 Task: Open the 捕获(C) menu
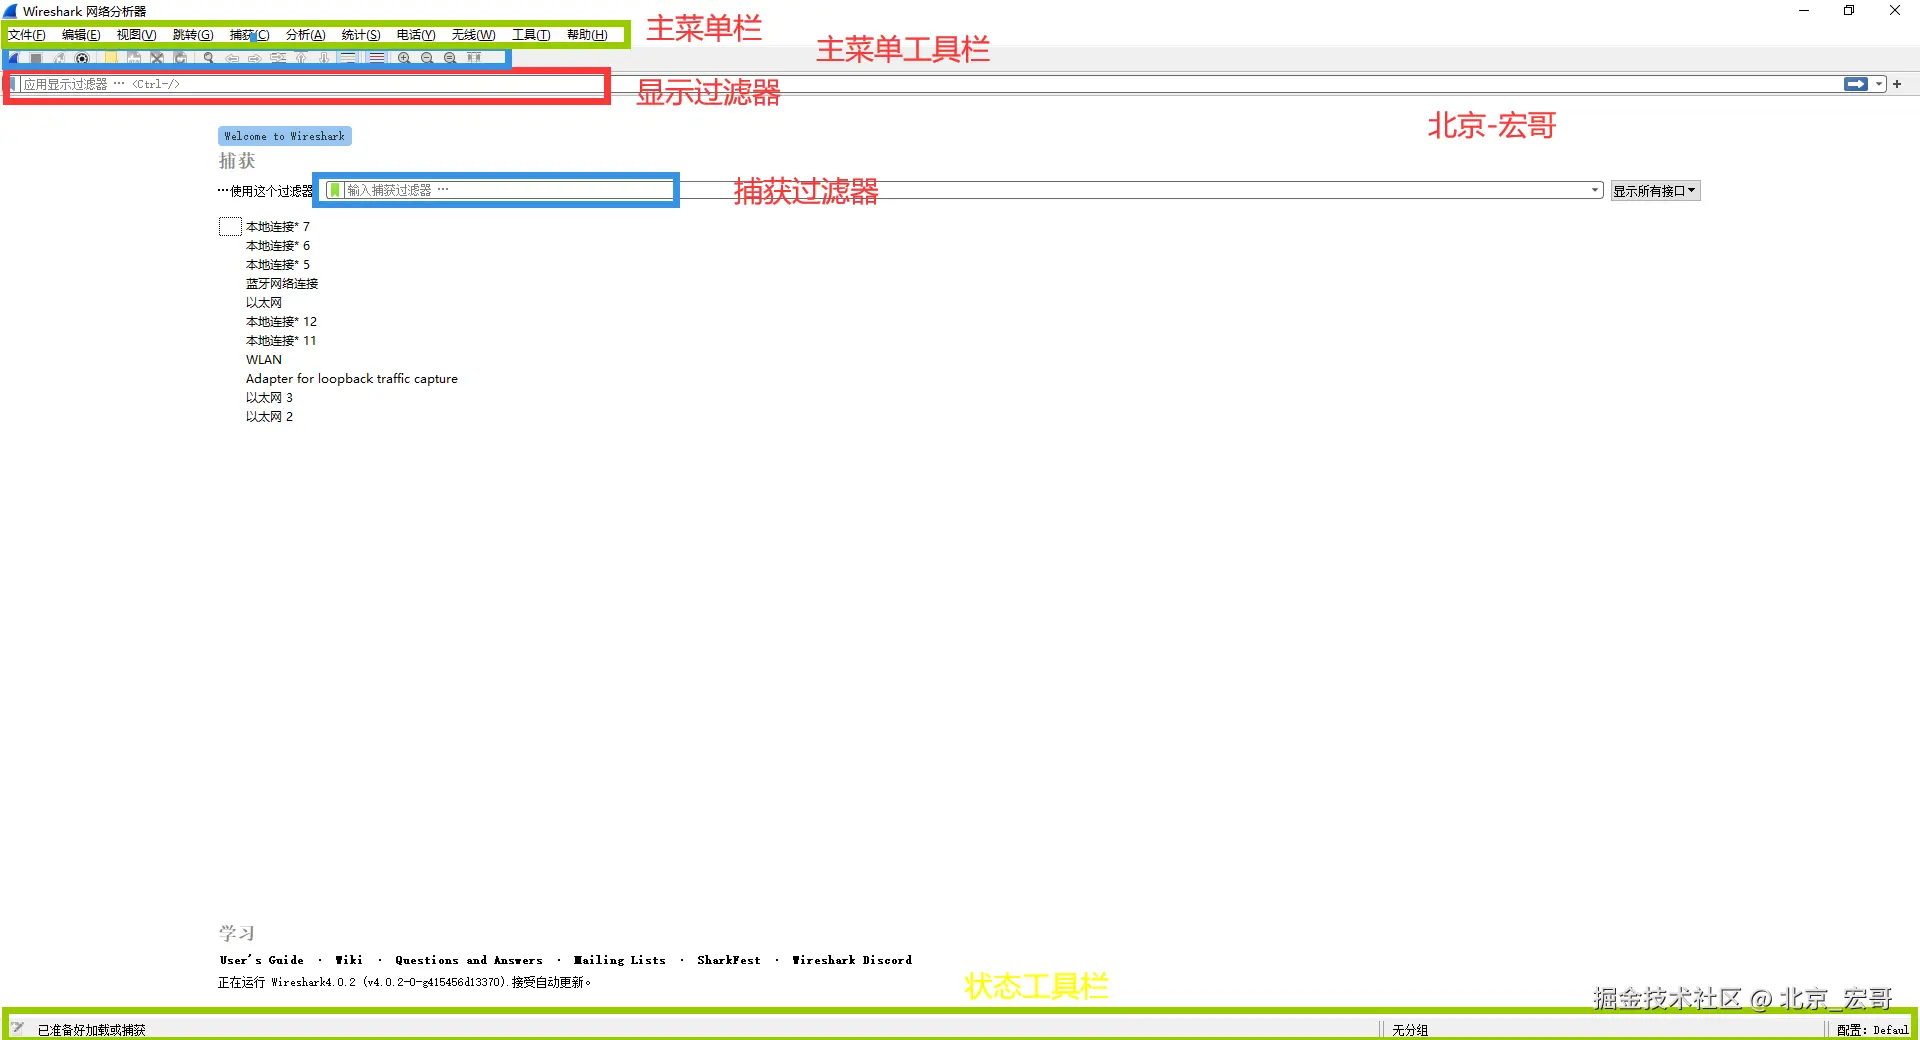pyautogui.click(x=250, y=35)
